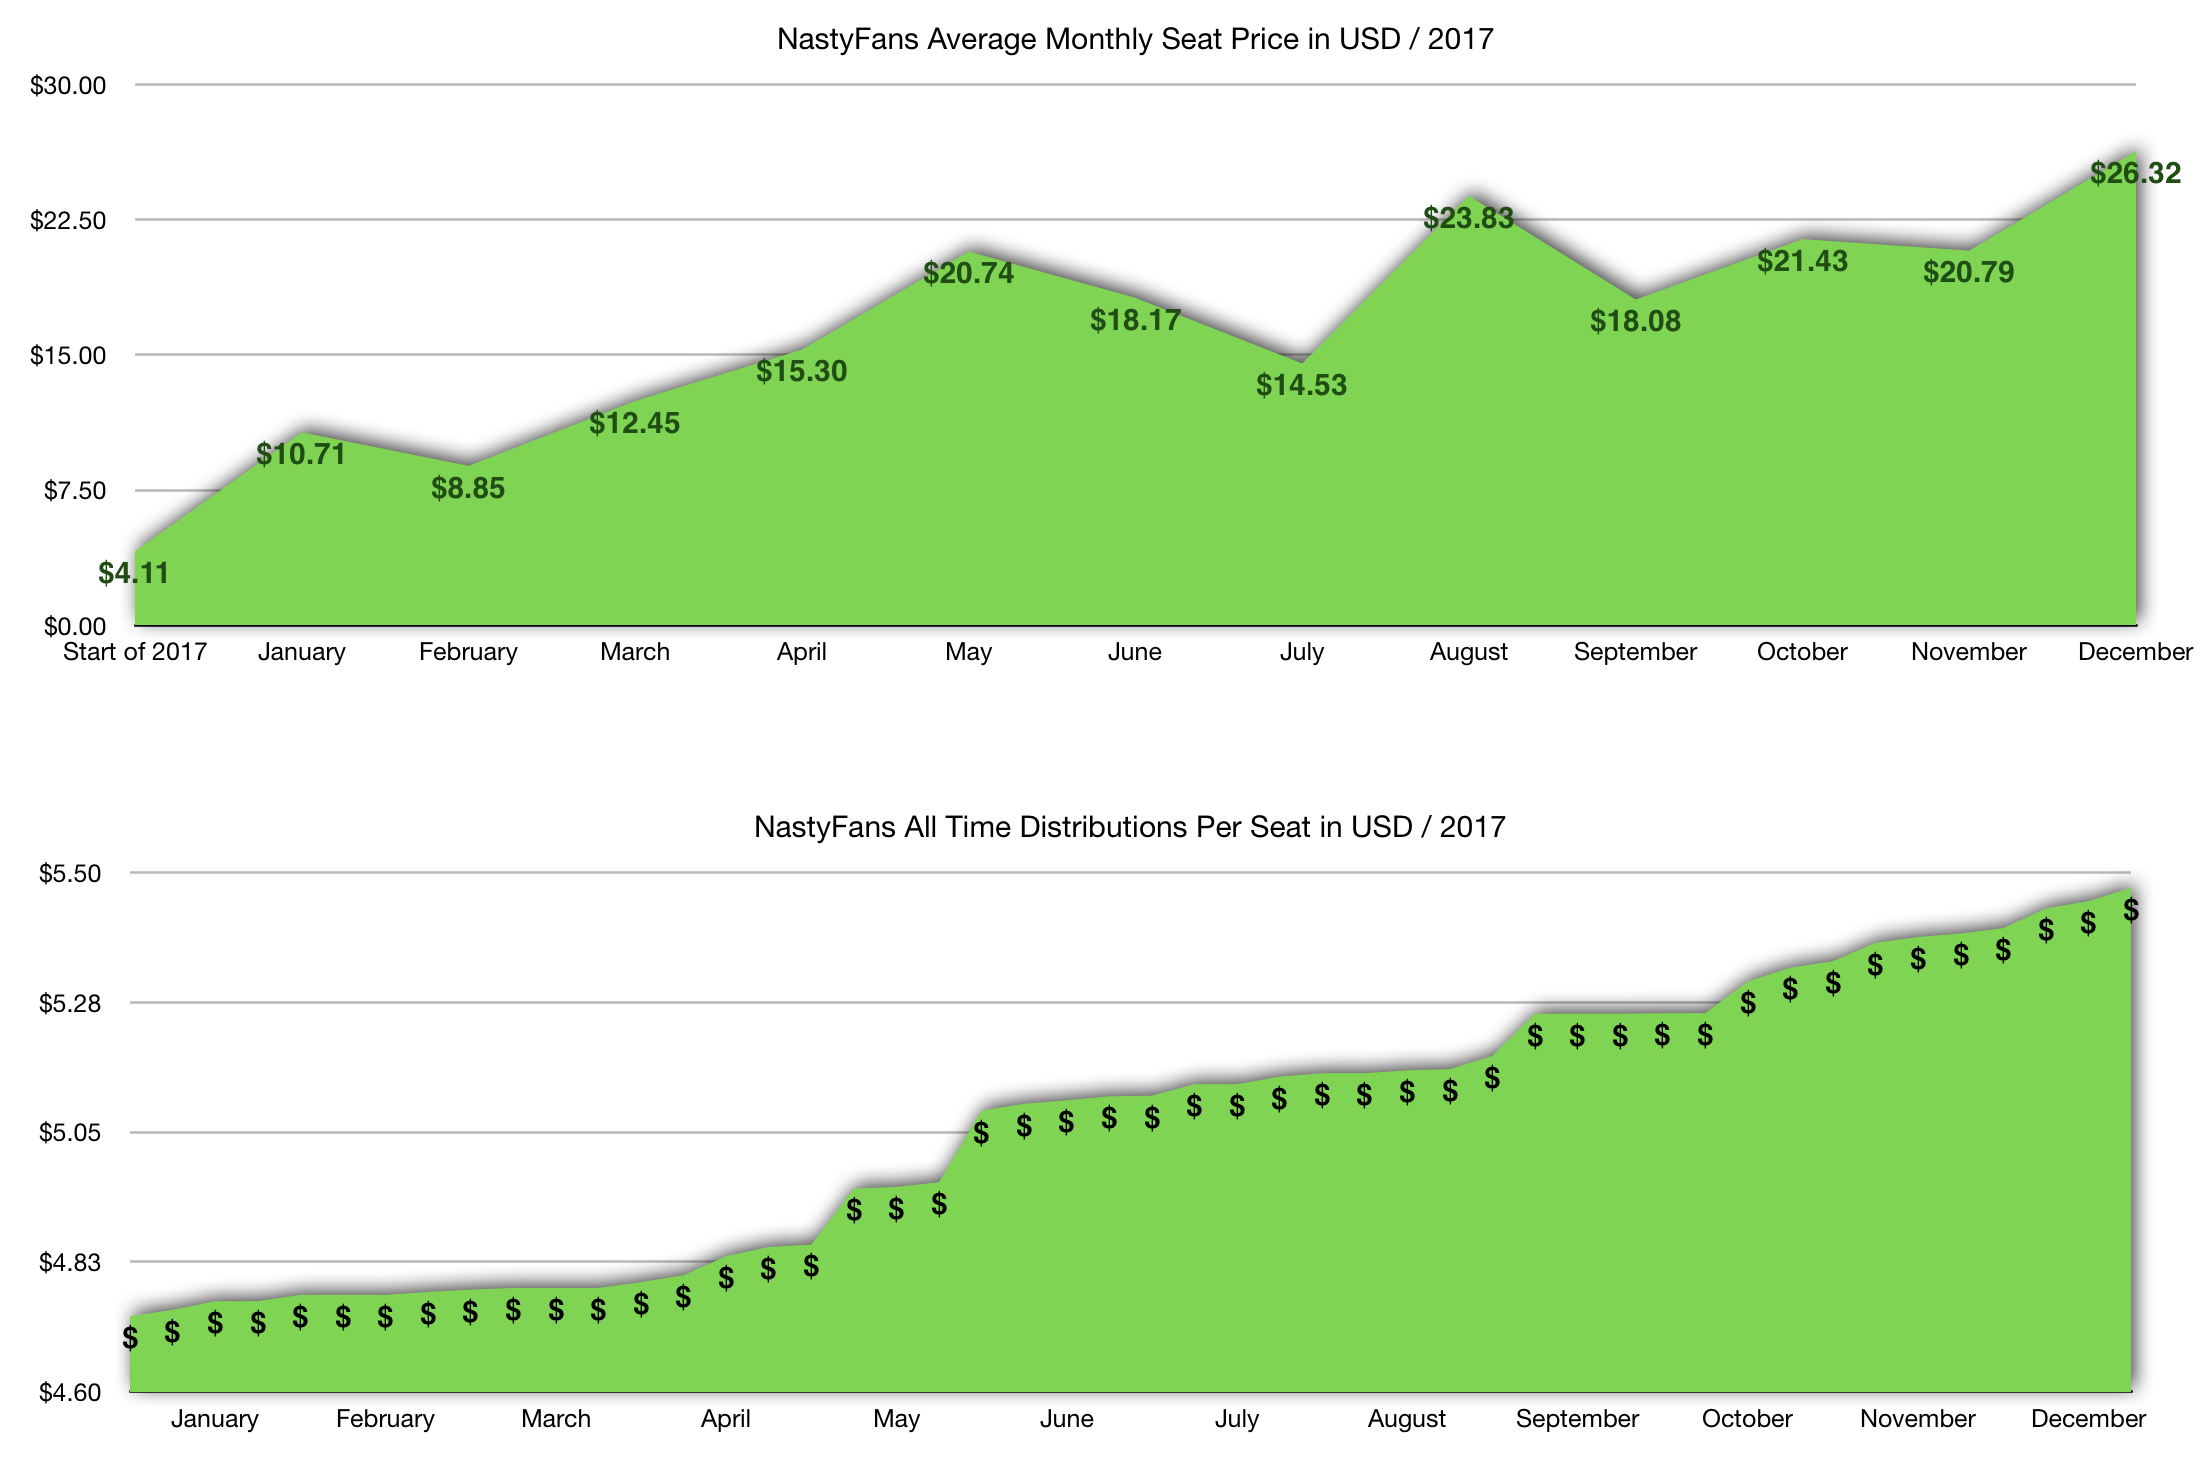Select top chart's November axis label
2204x1478 pixels.
coord(1968,652)
